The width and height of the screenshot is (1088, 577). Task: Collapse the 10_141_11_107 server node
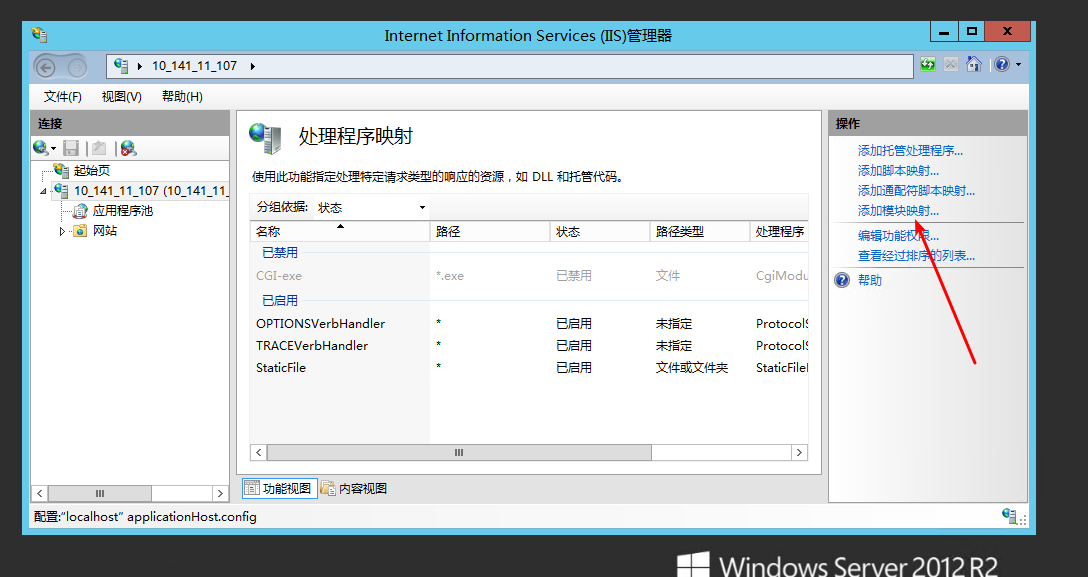pyautogui.click(x=43, y=191)
